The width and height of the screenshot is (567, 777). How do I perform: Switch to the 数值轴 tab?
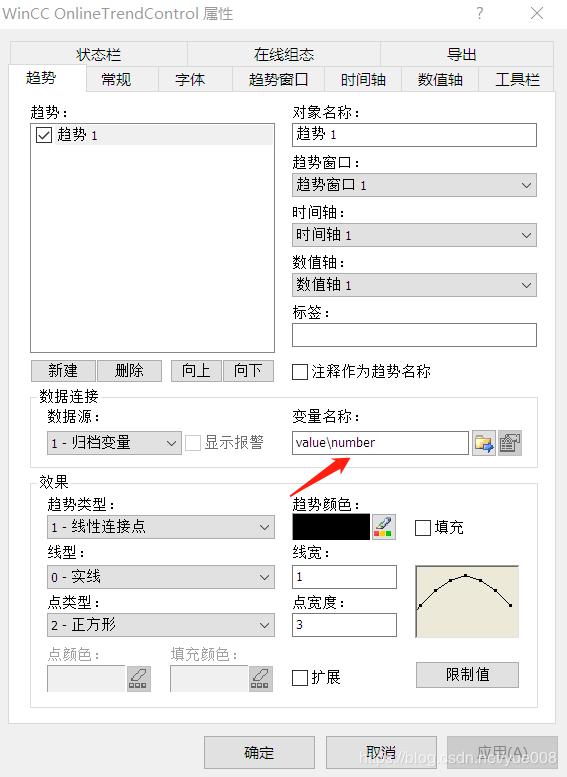pos(440,79)
